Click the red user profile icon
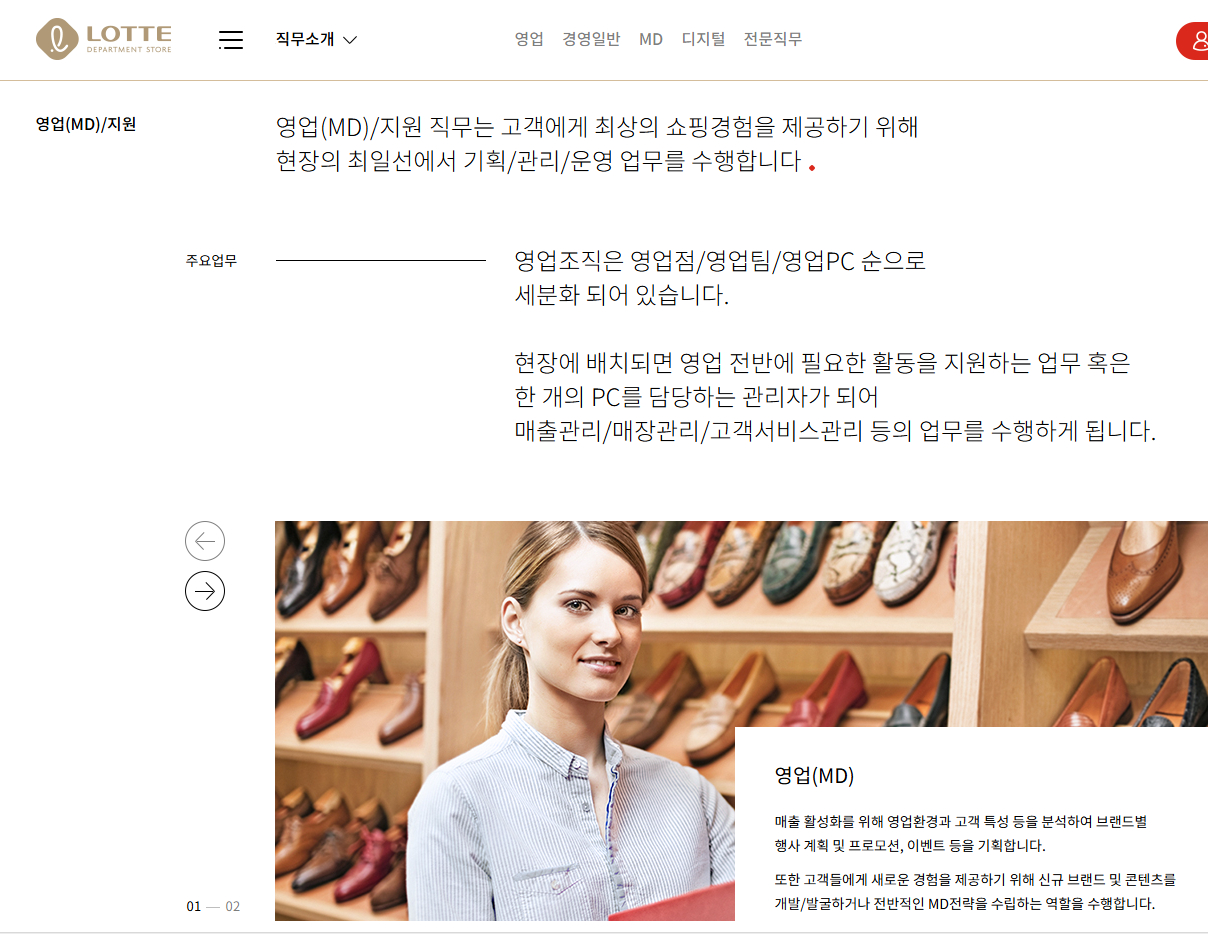The width and height of the screenshot is (1208, 934). (1193, 41)
